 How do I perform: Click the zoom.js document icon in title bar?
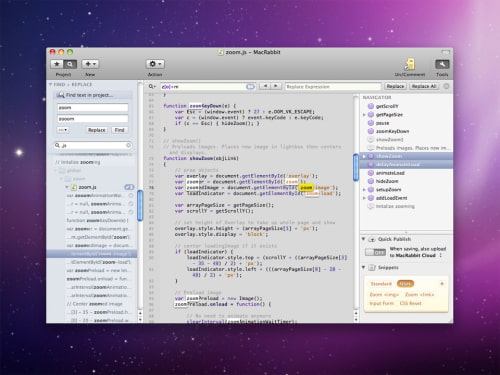(x=221, y=52)
